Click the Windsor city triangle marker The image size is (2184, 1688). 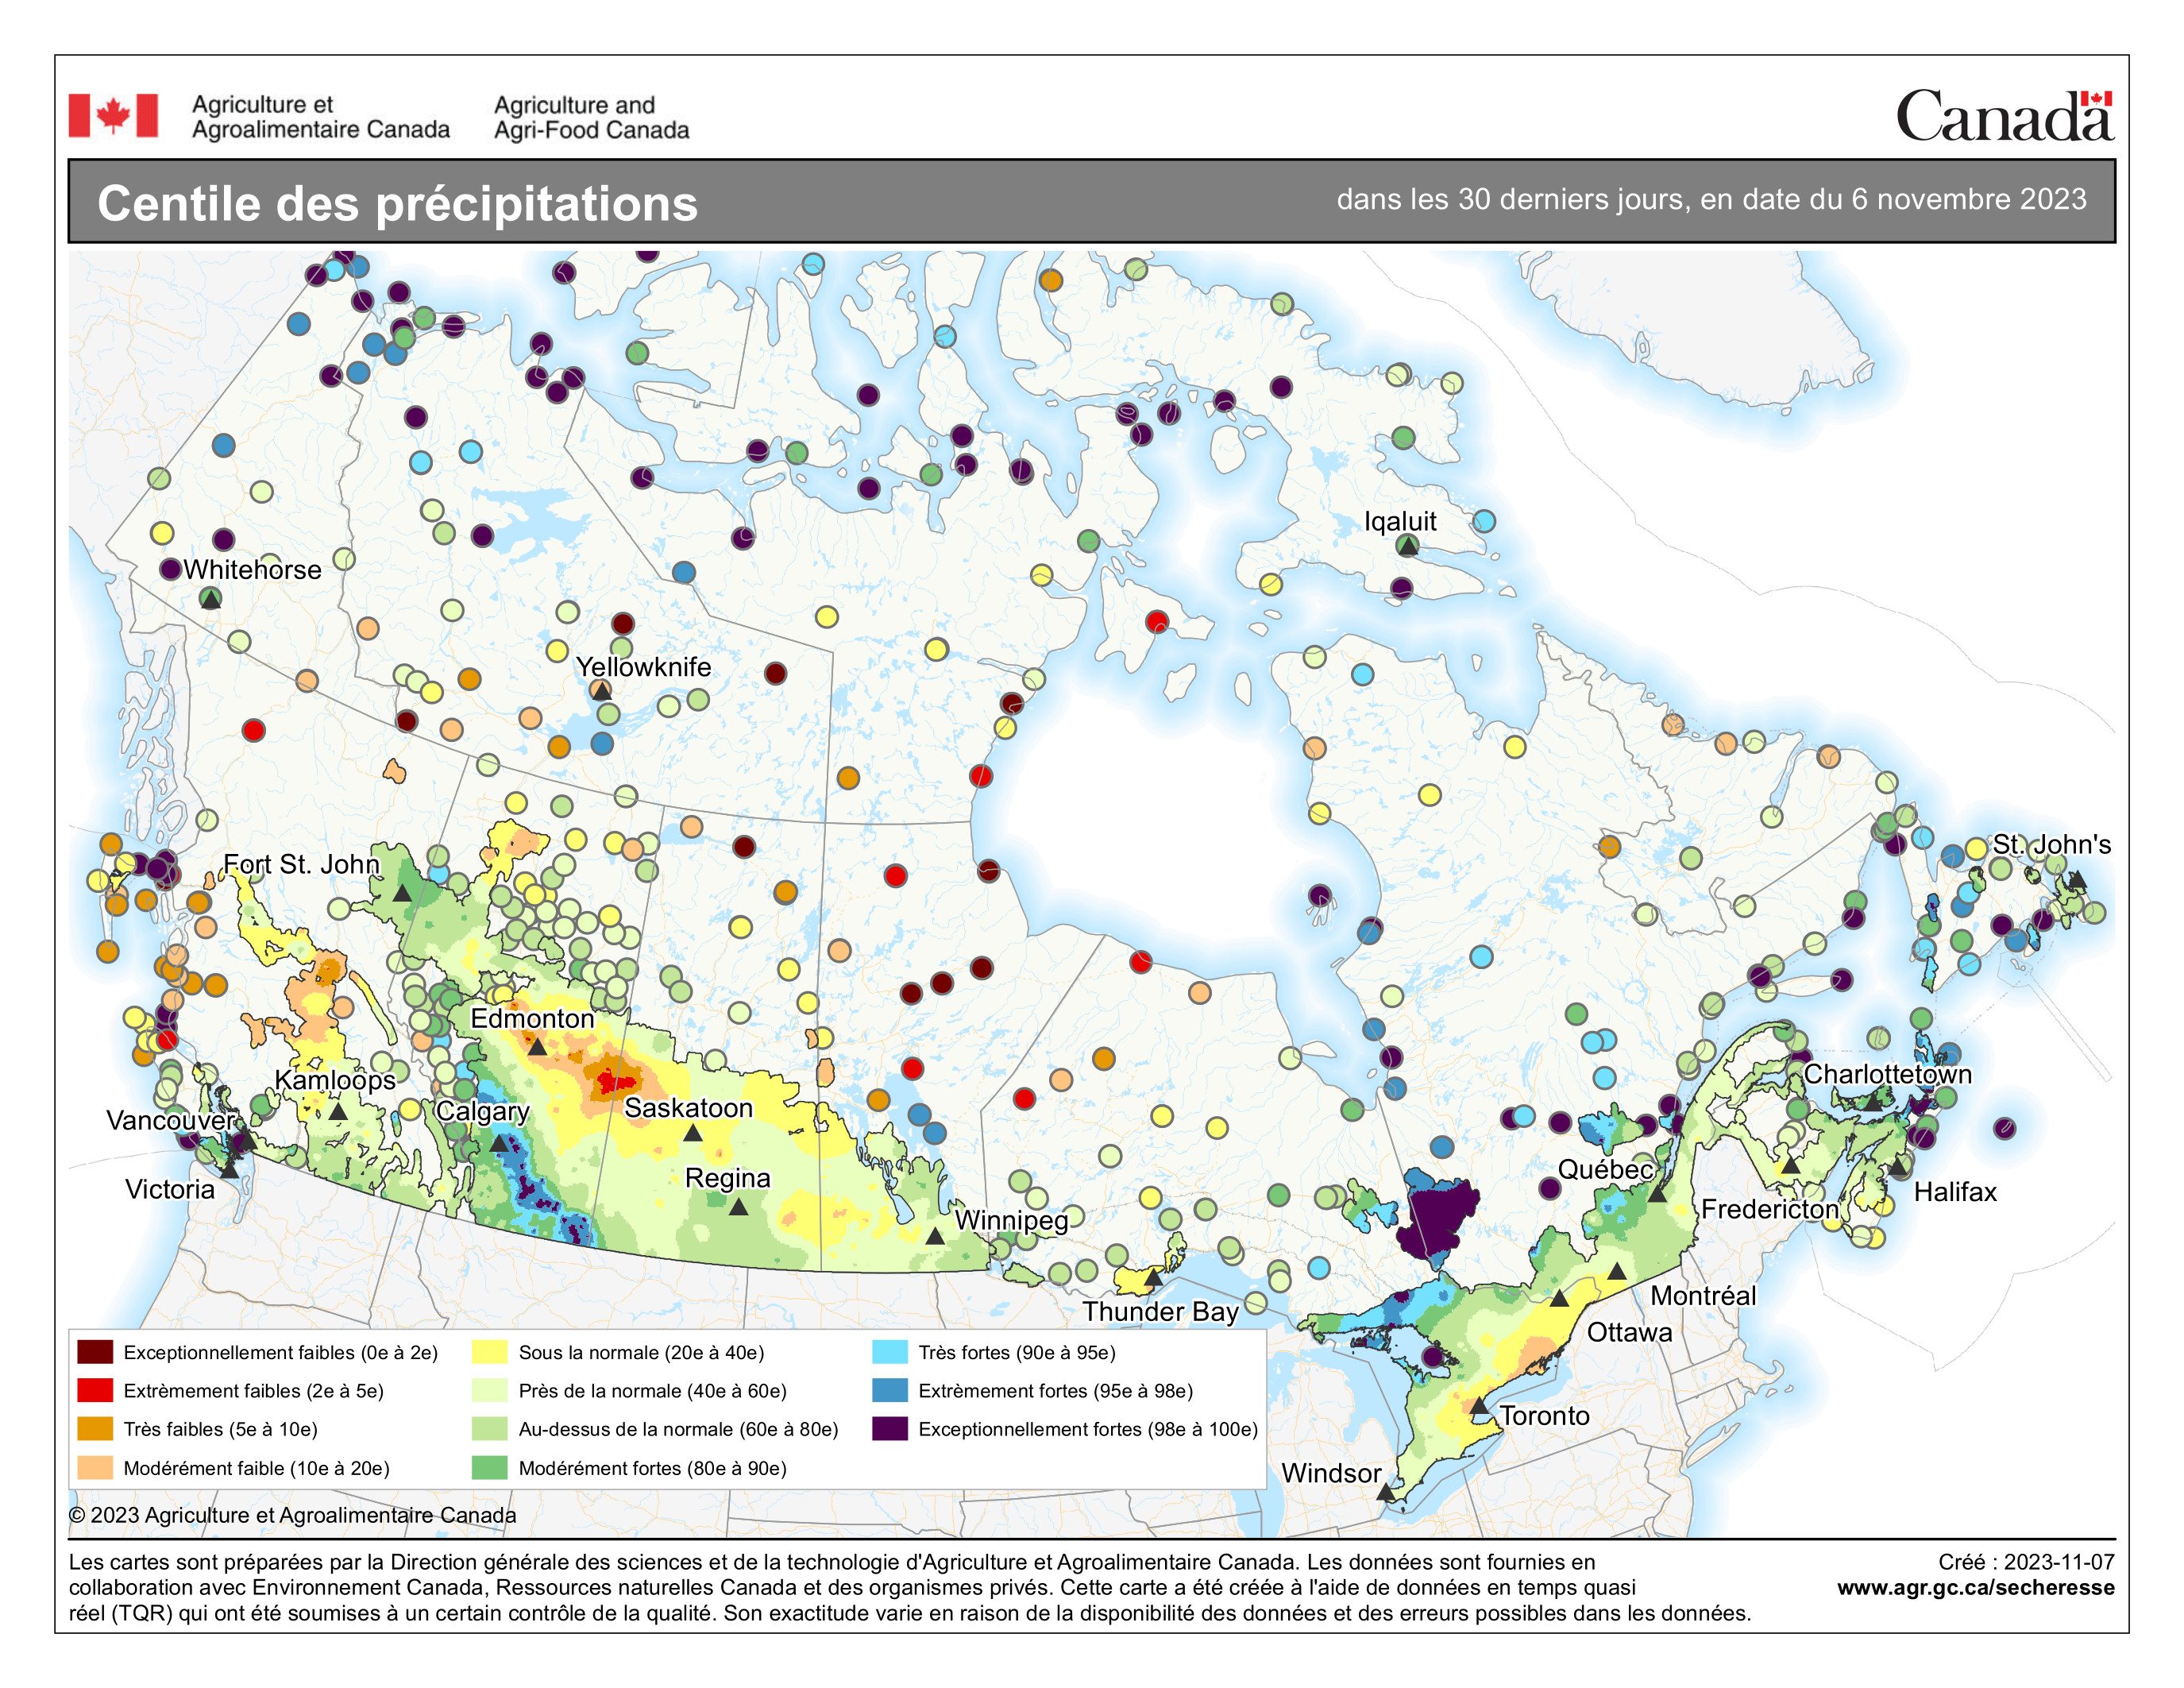point(1385,1492)
